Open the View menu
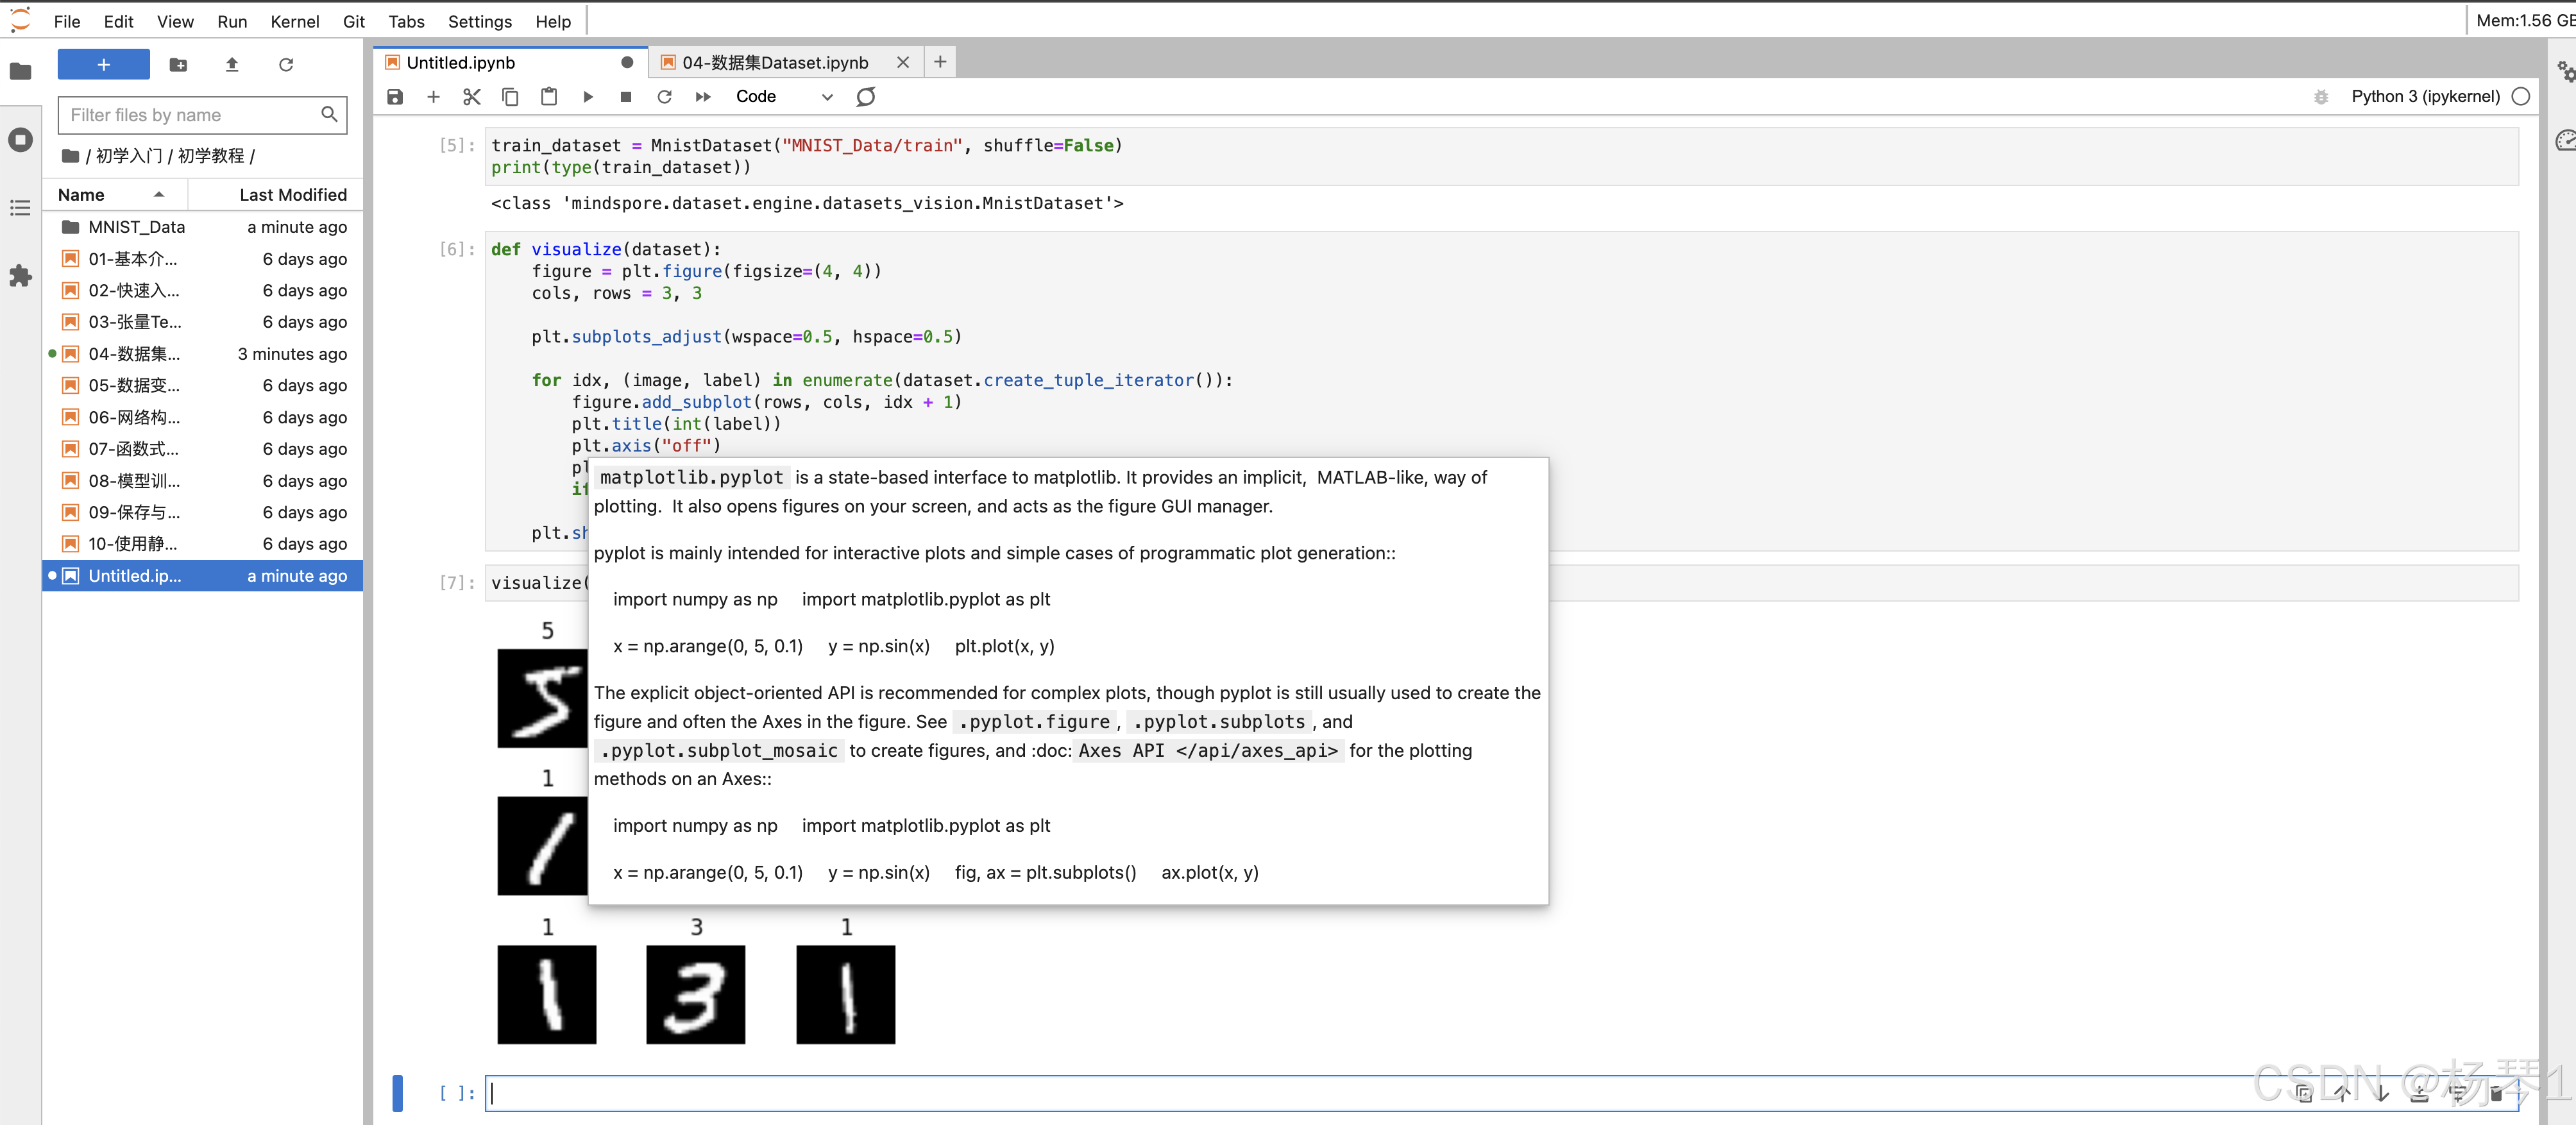This screenshot has height=1125, width=2576. 175,21
